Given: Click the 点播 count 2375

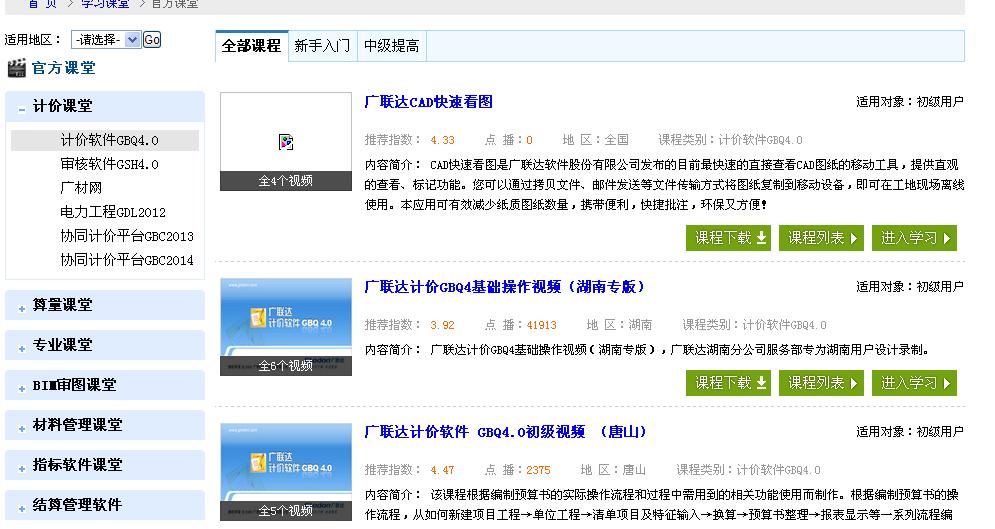Looking at the screenshot, I should tap(538, 471).
